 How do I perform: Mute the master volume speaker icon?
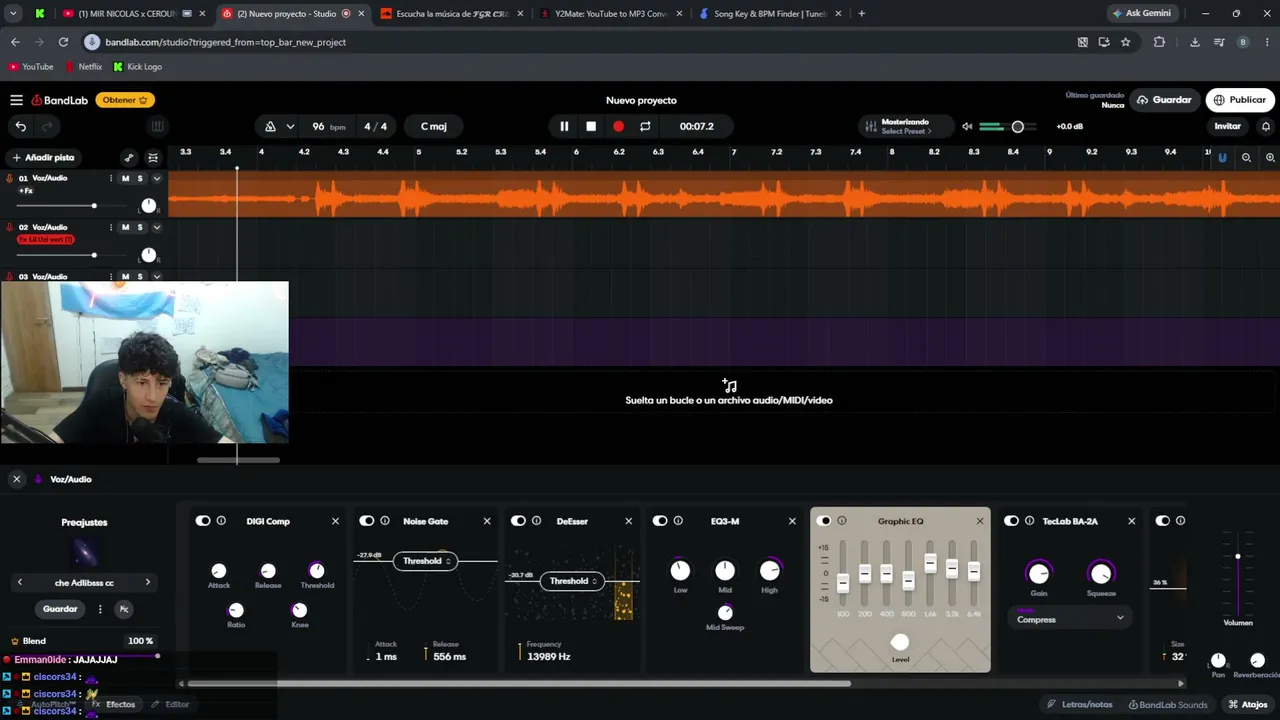pos(967,127)
